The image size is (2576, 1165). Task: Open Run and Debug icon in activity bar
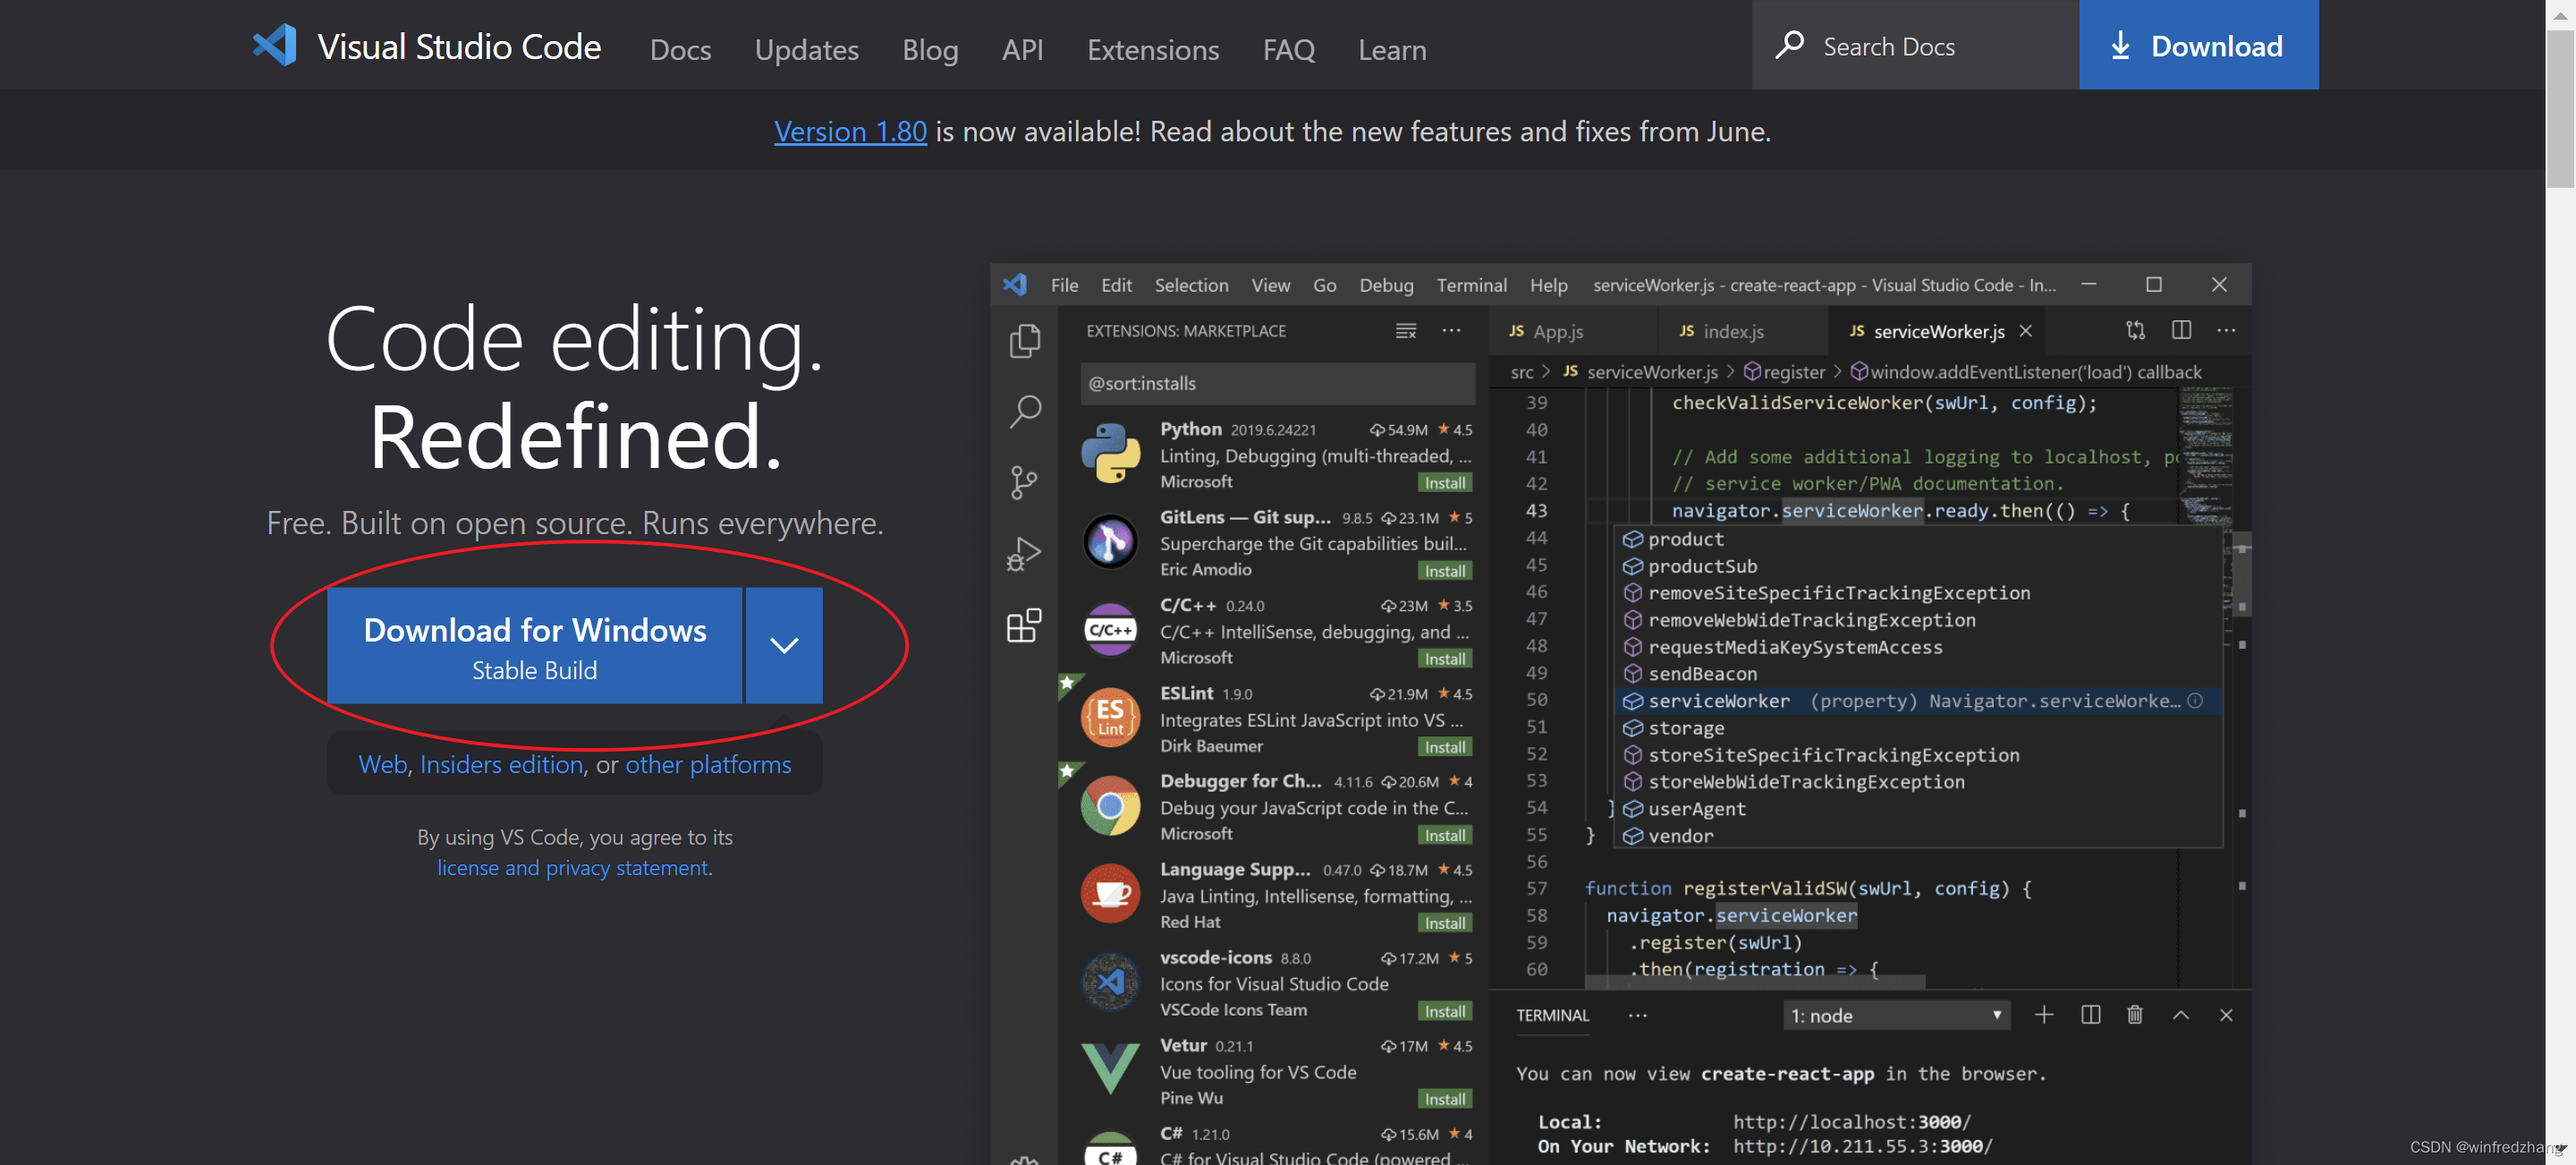tap(1024, 554)
